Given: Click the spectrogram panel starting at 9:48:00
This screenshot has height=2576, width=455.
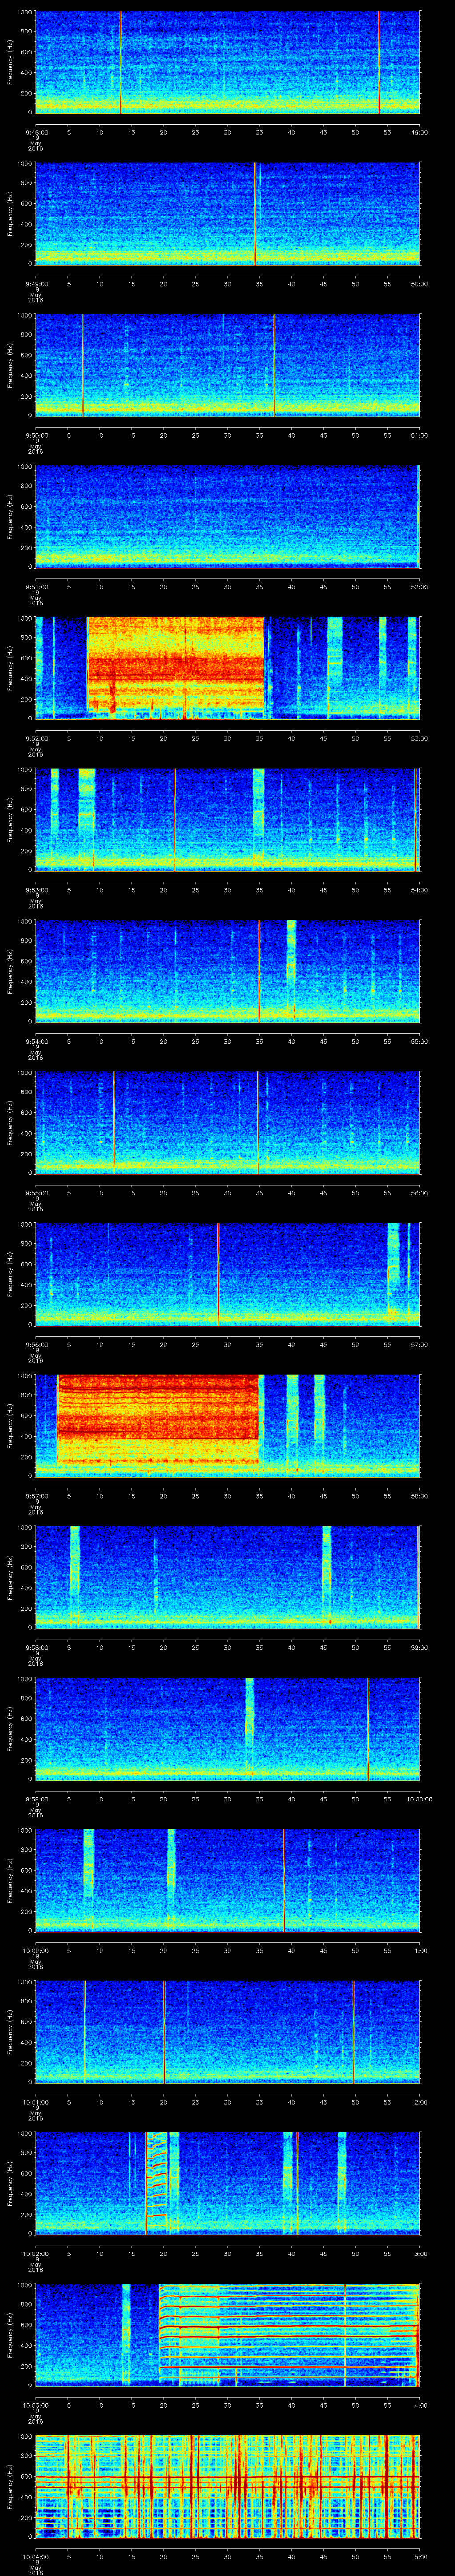Looking at the screenshot, I should point(227,62).
